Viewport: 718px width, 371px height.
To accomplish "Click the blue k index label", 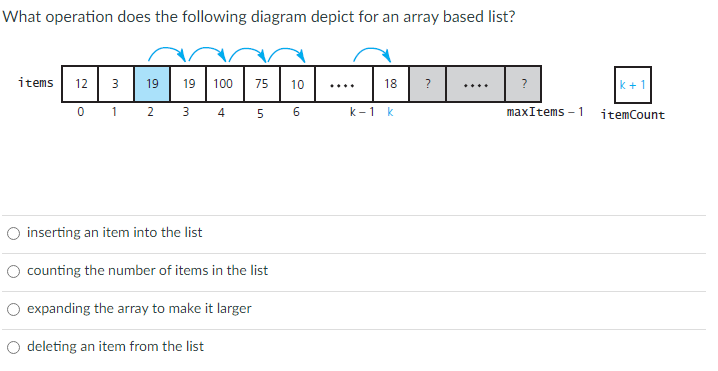I will pyautogui.click(x=390, y=112).
